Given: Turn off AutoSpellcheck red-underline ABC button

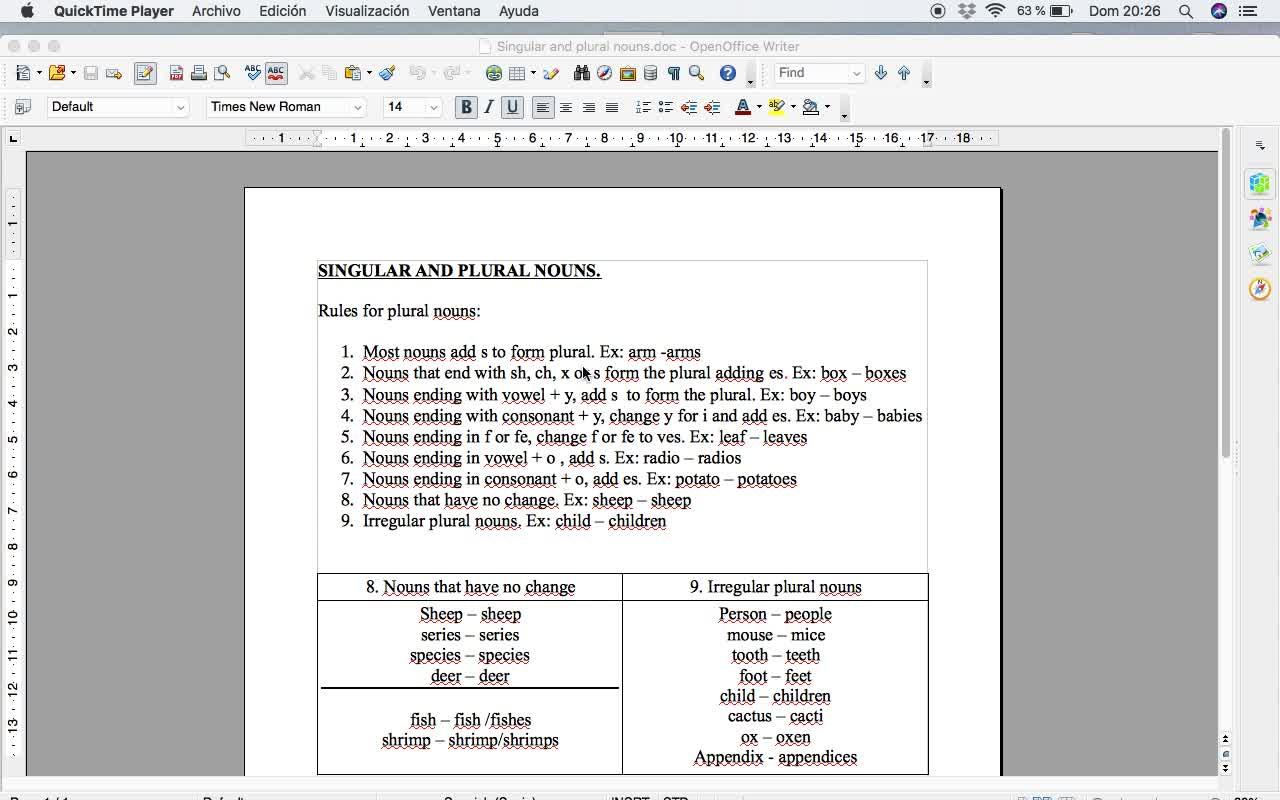Looking at the screenshot, I should tap(276, 73).
